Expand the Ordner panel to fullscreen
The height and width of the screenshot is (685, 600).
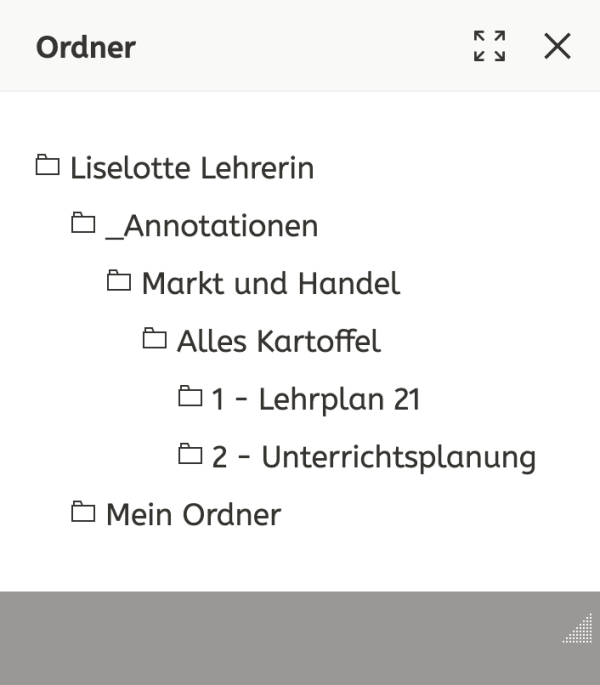tap(489, 46)
